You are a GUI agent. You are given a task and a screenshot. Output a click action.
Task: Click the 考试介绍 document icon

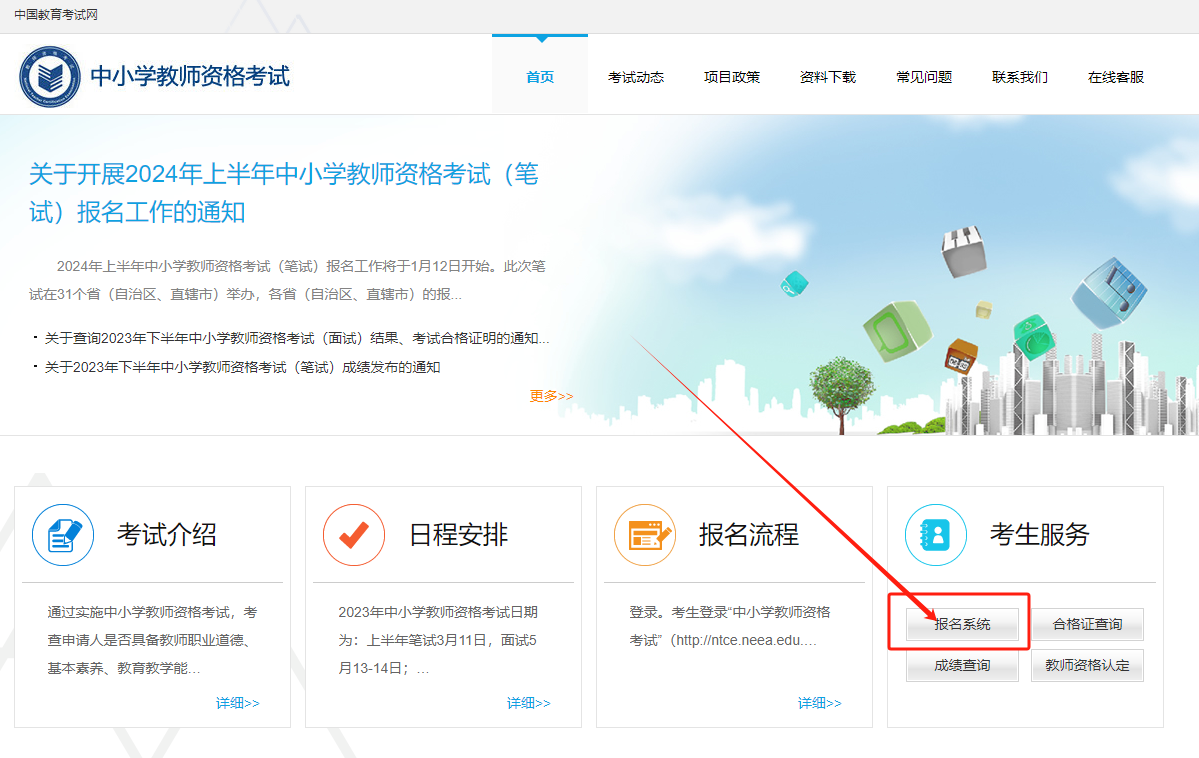[63, 535]
